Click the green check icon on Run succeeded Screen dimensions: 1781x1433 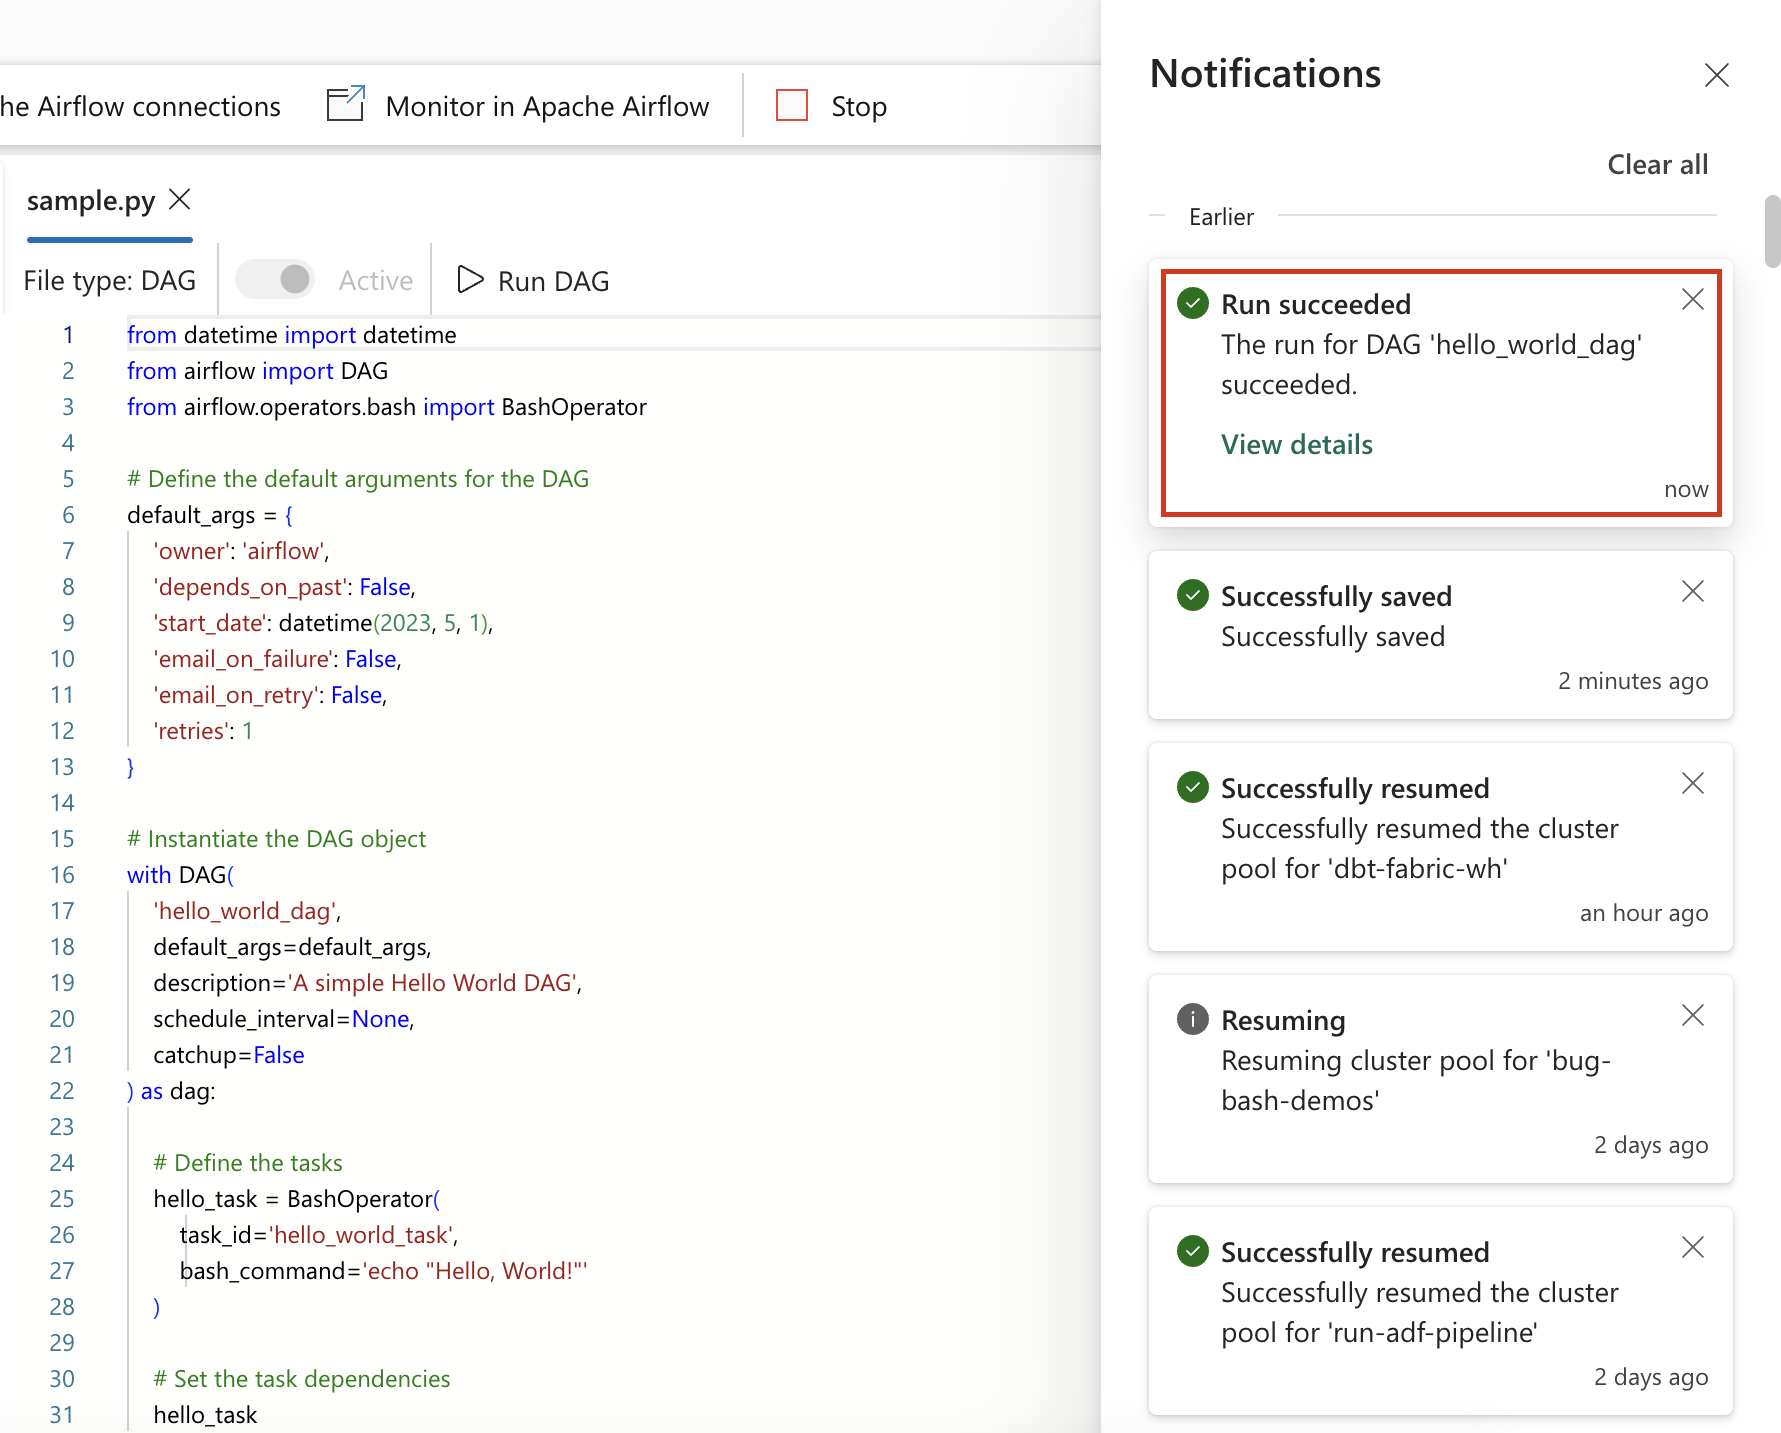[x=1192, y=303]
